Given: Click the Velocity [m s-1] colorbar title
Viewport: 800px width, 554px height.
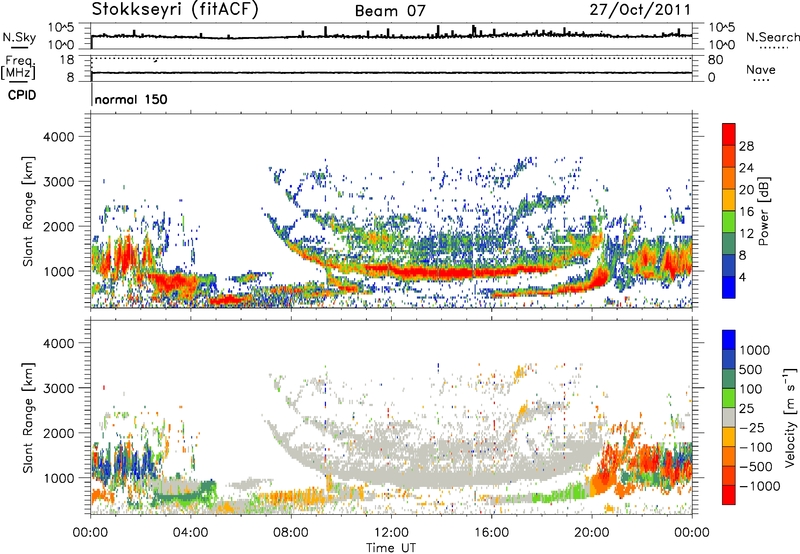Looking at the screenshot, I should click(x=790, y=417).
